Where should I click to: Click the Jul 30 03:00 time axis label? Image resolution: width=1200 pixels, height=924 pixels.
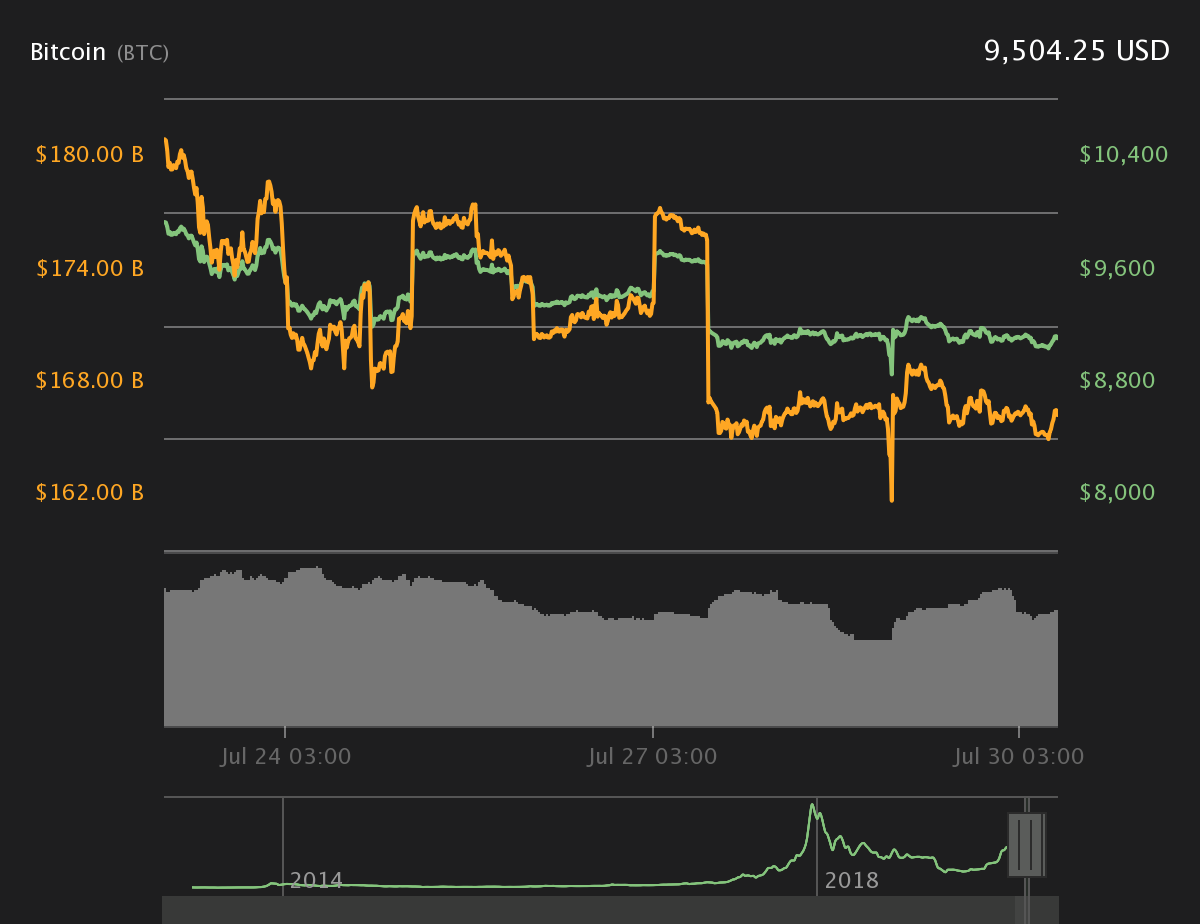point(1019,757)
